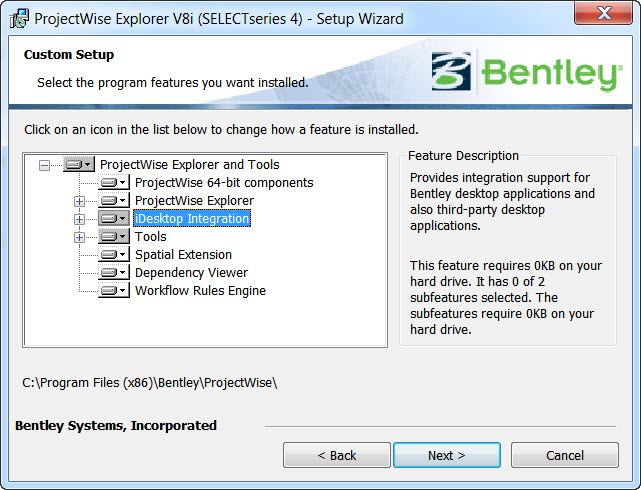Screen dimensions: 641x490
Task: Expand the Tools tree node
Action: pyautogui.click(x=80, y=237)
